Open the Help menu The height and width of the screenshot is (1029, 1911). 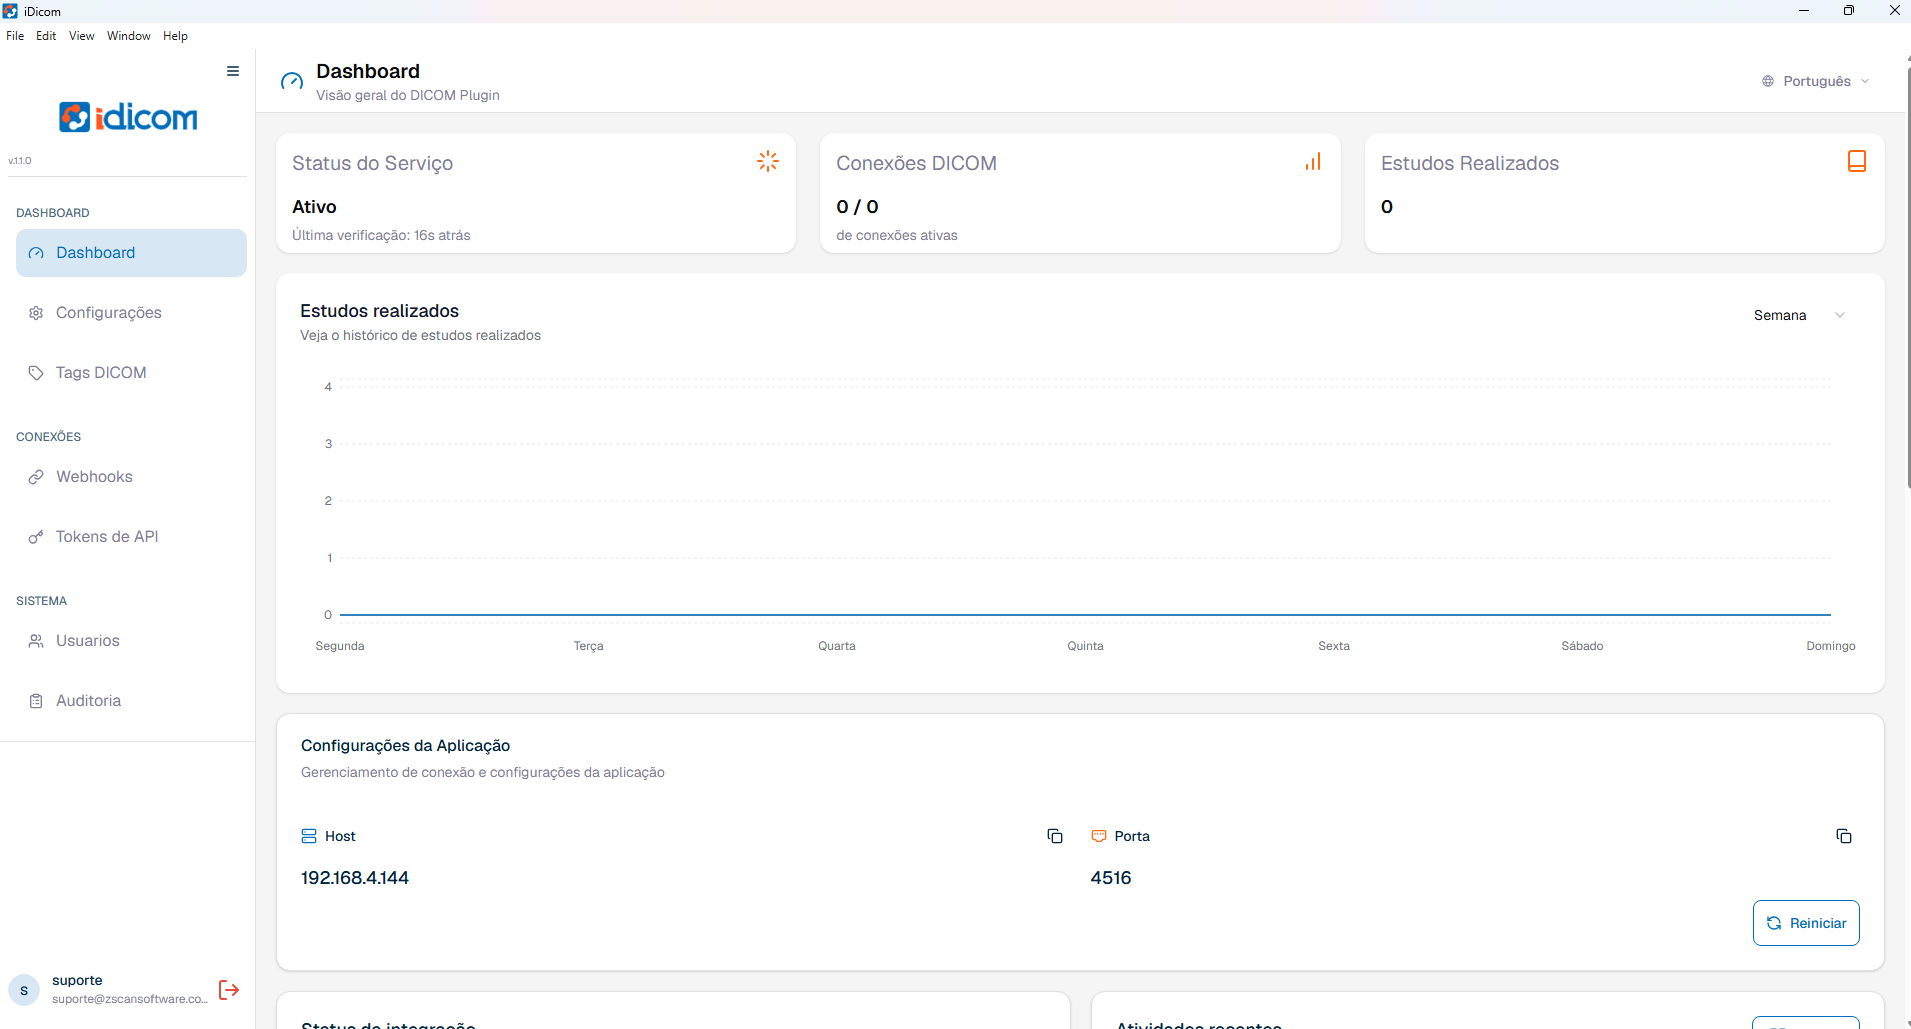pos(175,36)
